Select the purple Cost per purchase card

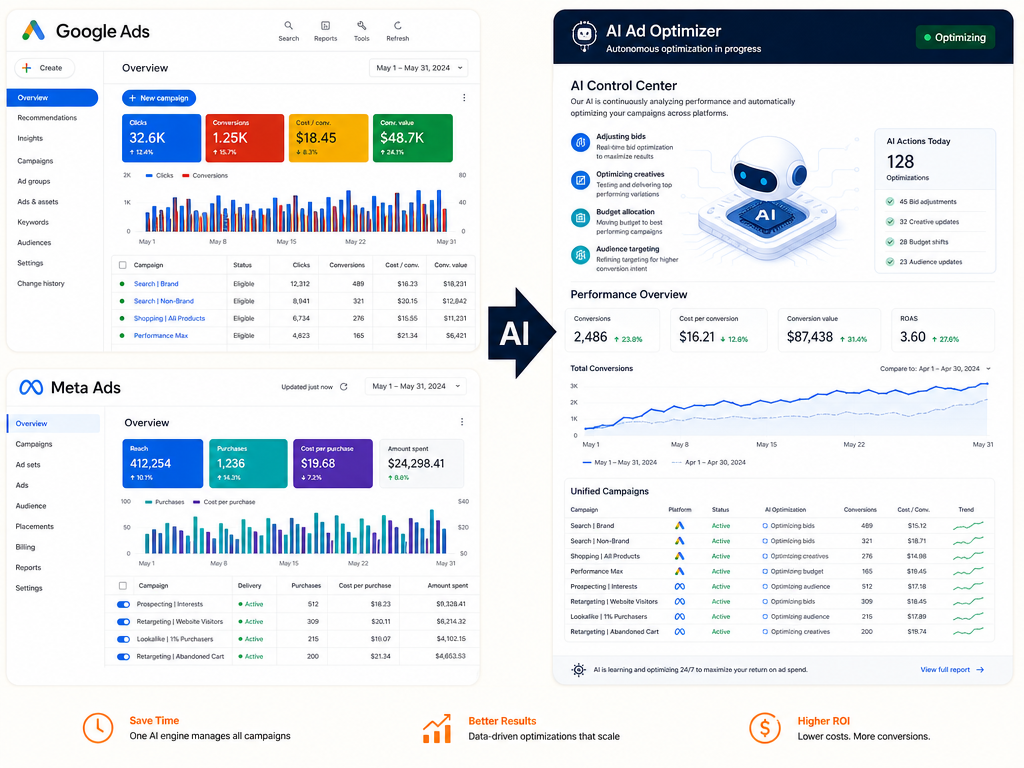332,463
